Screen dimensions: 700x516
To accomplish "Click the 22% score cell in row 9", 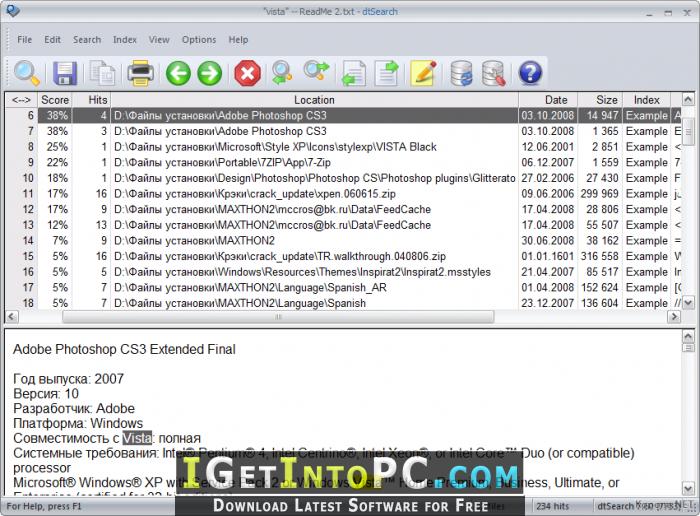I will pyautogui.click(x=57, y=162).
